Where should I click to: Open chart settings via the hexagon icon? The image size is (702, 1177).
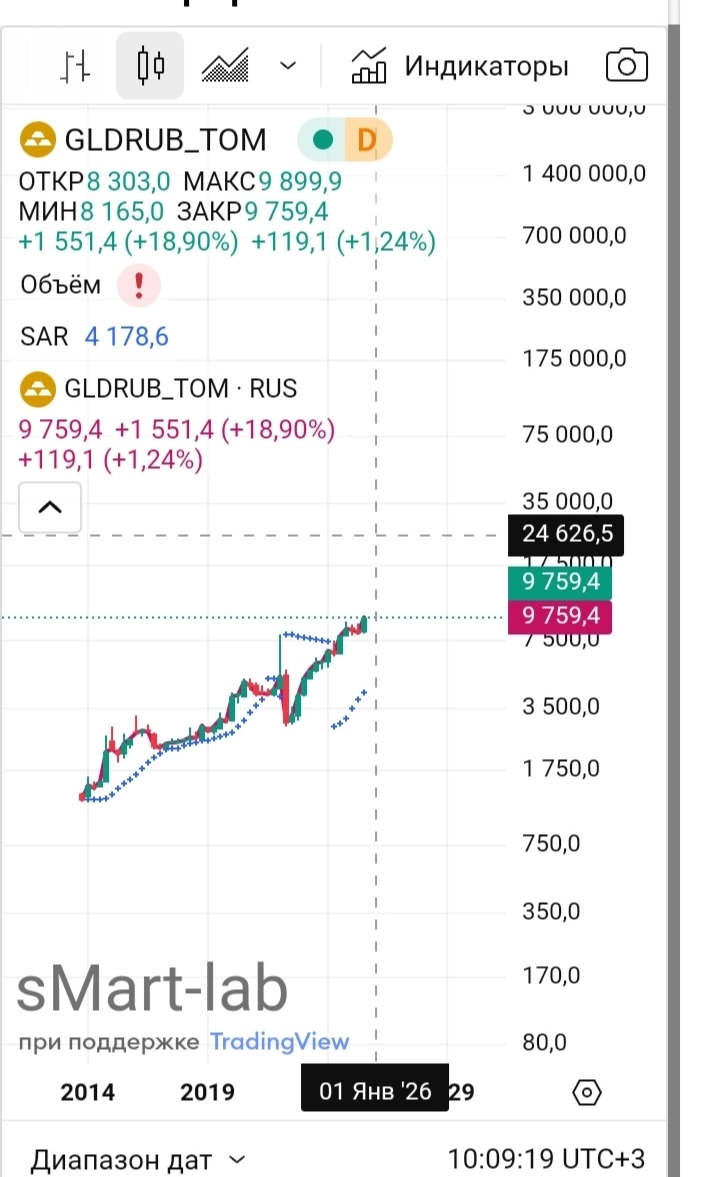click(585, 1093)
